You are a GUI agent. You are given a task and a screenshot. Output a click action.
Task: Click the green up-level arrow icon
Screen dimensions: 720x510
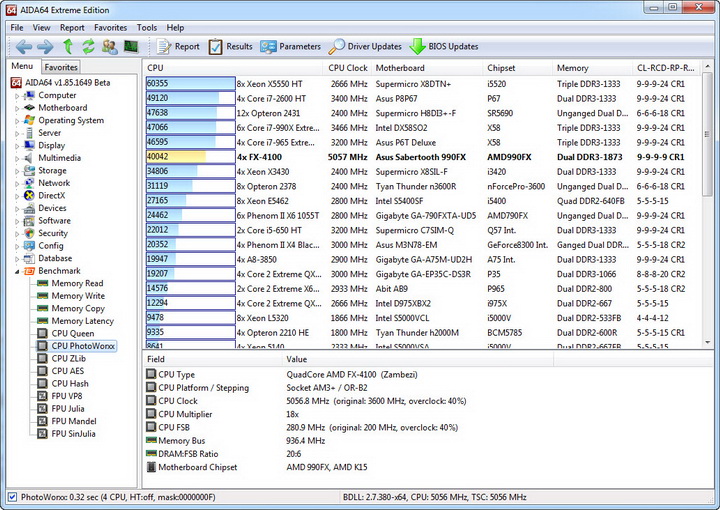68,46
